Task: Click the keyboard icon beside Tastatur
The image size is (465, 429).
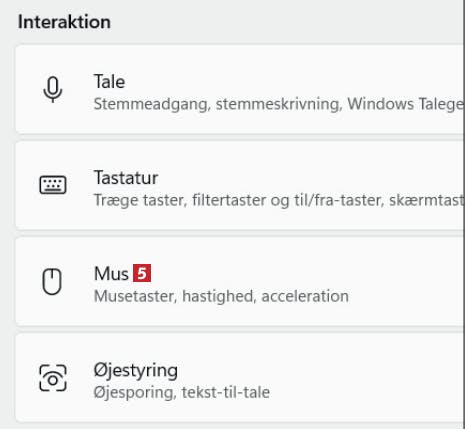Action: [x=53, y=185]
